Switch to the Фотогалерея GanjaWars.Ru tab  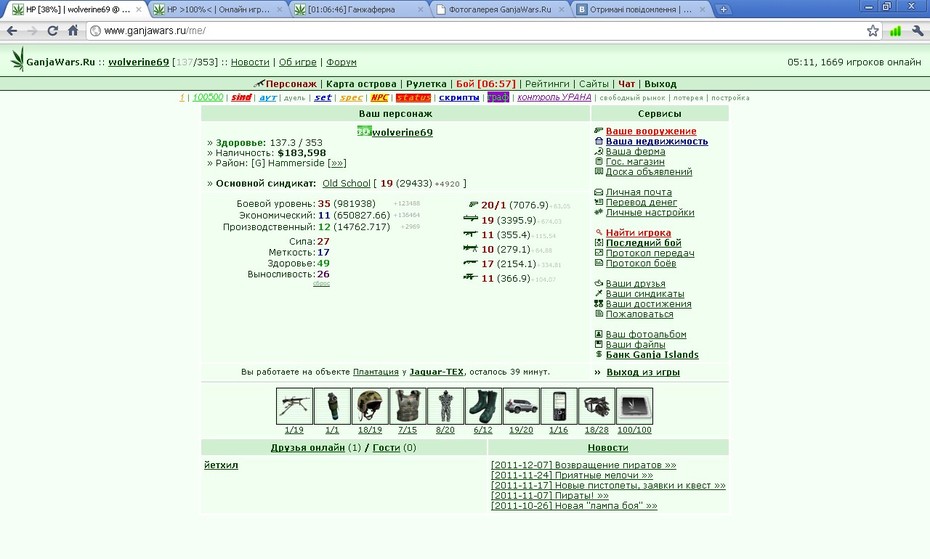click(x=499, y=9)
